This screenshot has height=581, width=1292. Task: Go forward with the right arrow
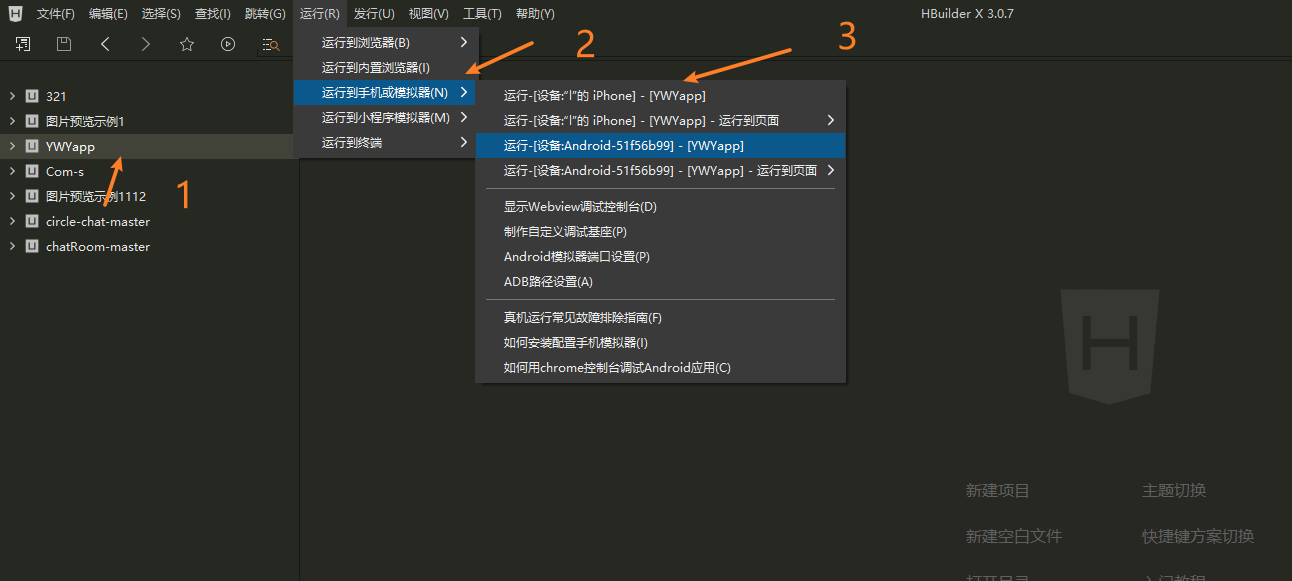146,44
